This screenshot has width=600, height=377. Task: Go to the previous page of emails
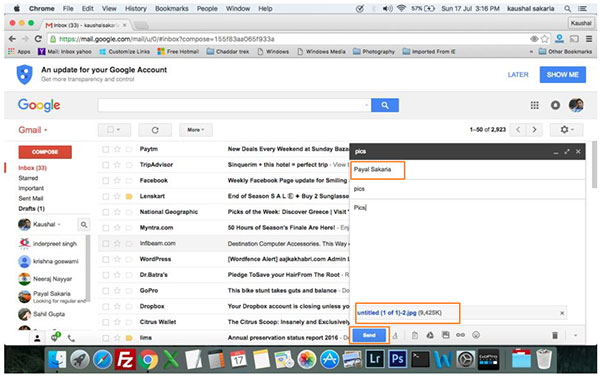click(x=518, y=130)
